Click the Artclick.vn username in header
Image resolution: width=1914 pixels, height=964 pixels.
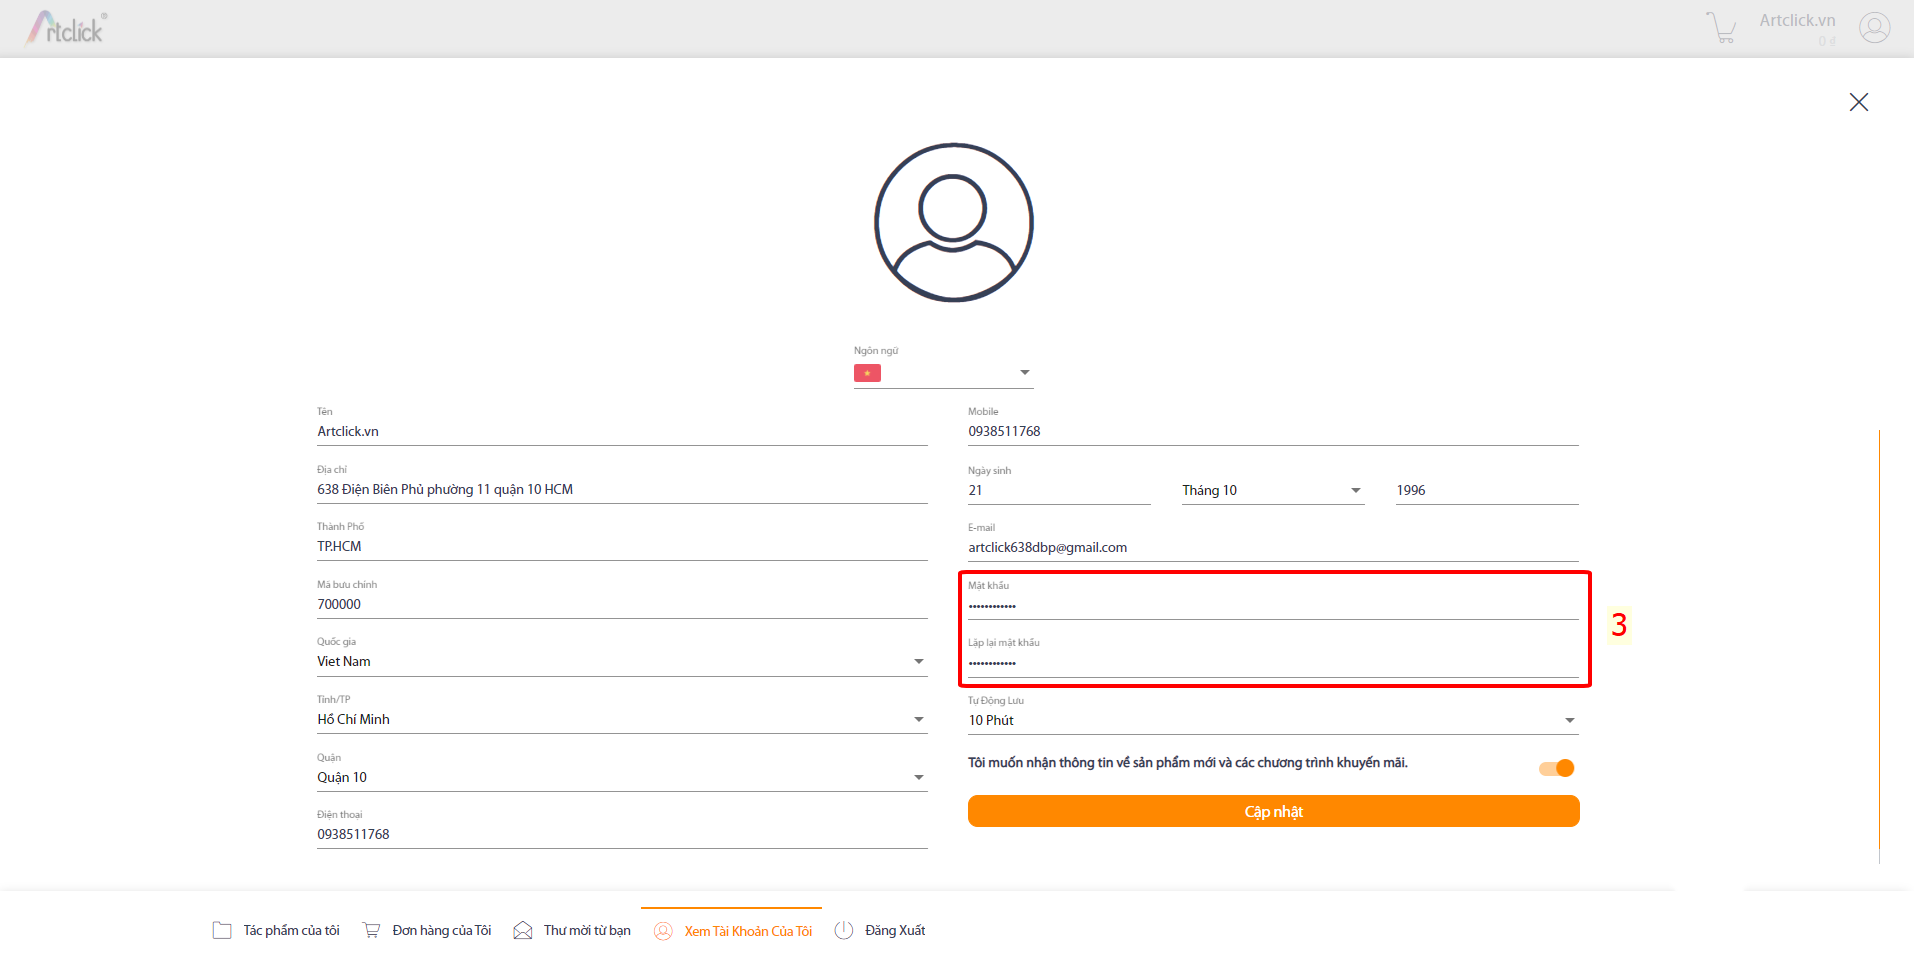pyautogui.click(x=1797, y=21)
